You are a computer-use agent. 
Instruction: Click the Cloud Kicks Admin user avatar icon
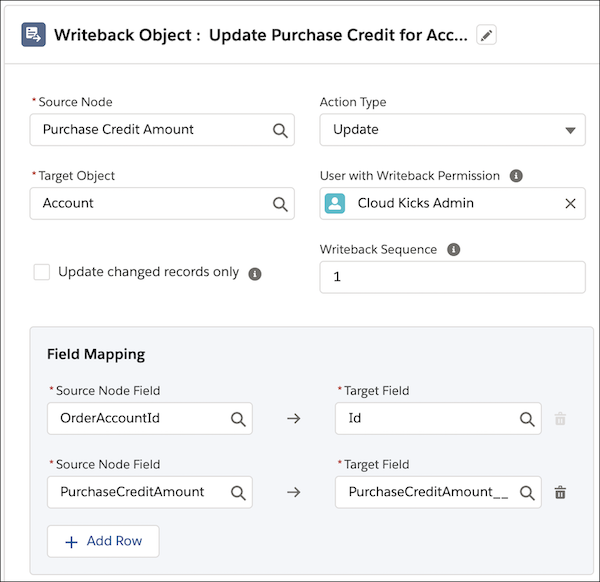[335, 203]
